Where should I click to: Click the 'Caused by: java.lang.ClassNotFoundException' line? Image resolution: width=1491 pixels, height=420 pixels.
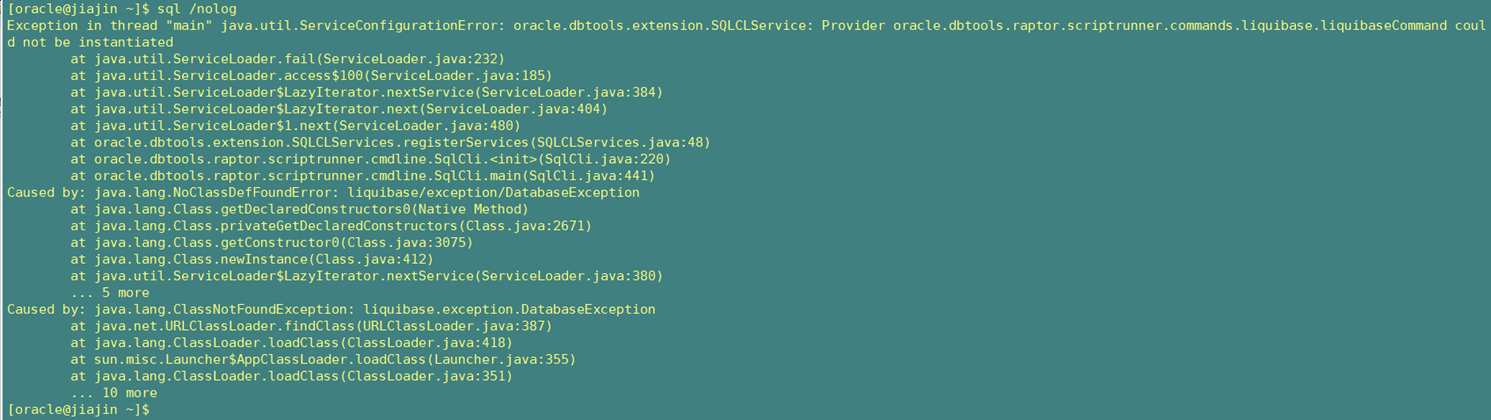tap(331, 309)
